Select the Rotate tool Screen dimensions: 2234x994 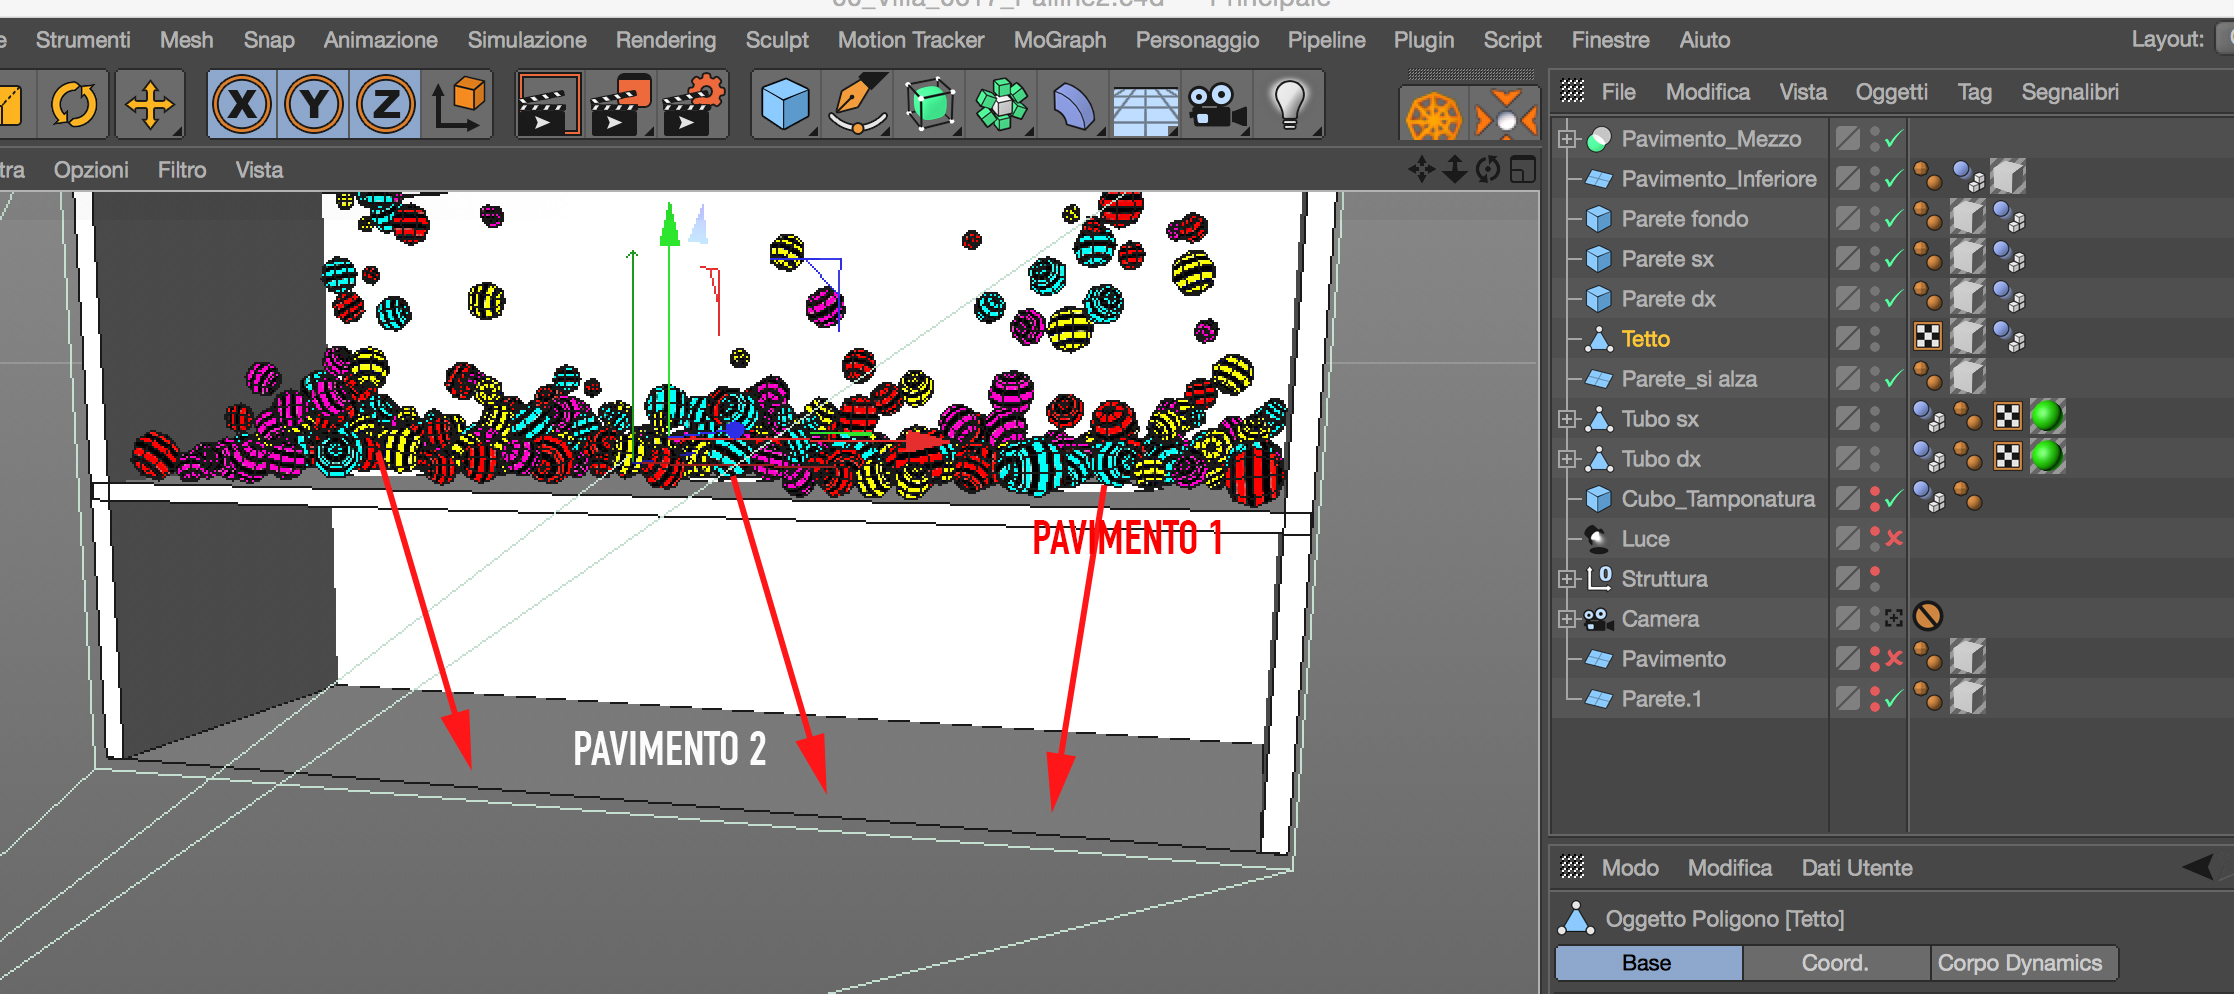click(x=74, y=104)
